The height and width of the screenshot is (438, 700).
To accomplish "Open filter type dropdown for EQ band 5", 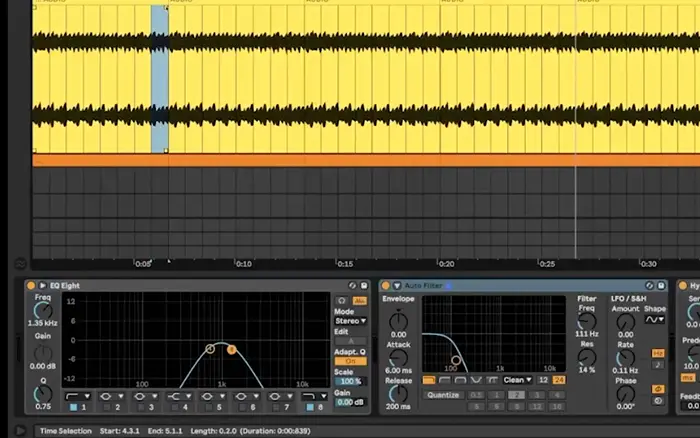I will [x=212, y=396].
